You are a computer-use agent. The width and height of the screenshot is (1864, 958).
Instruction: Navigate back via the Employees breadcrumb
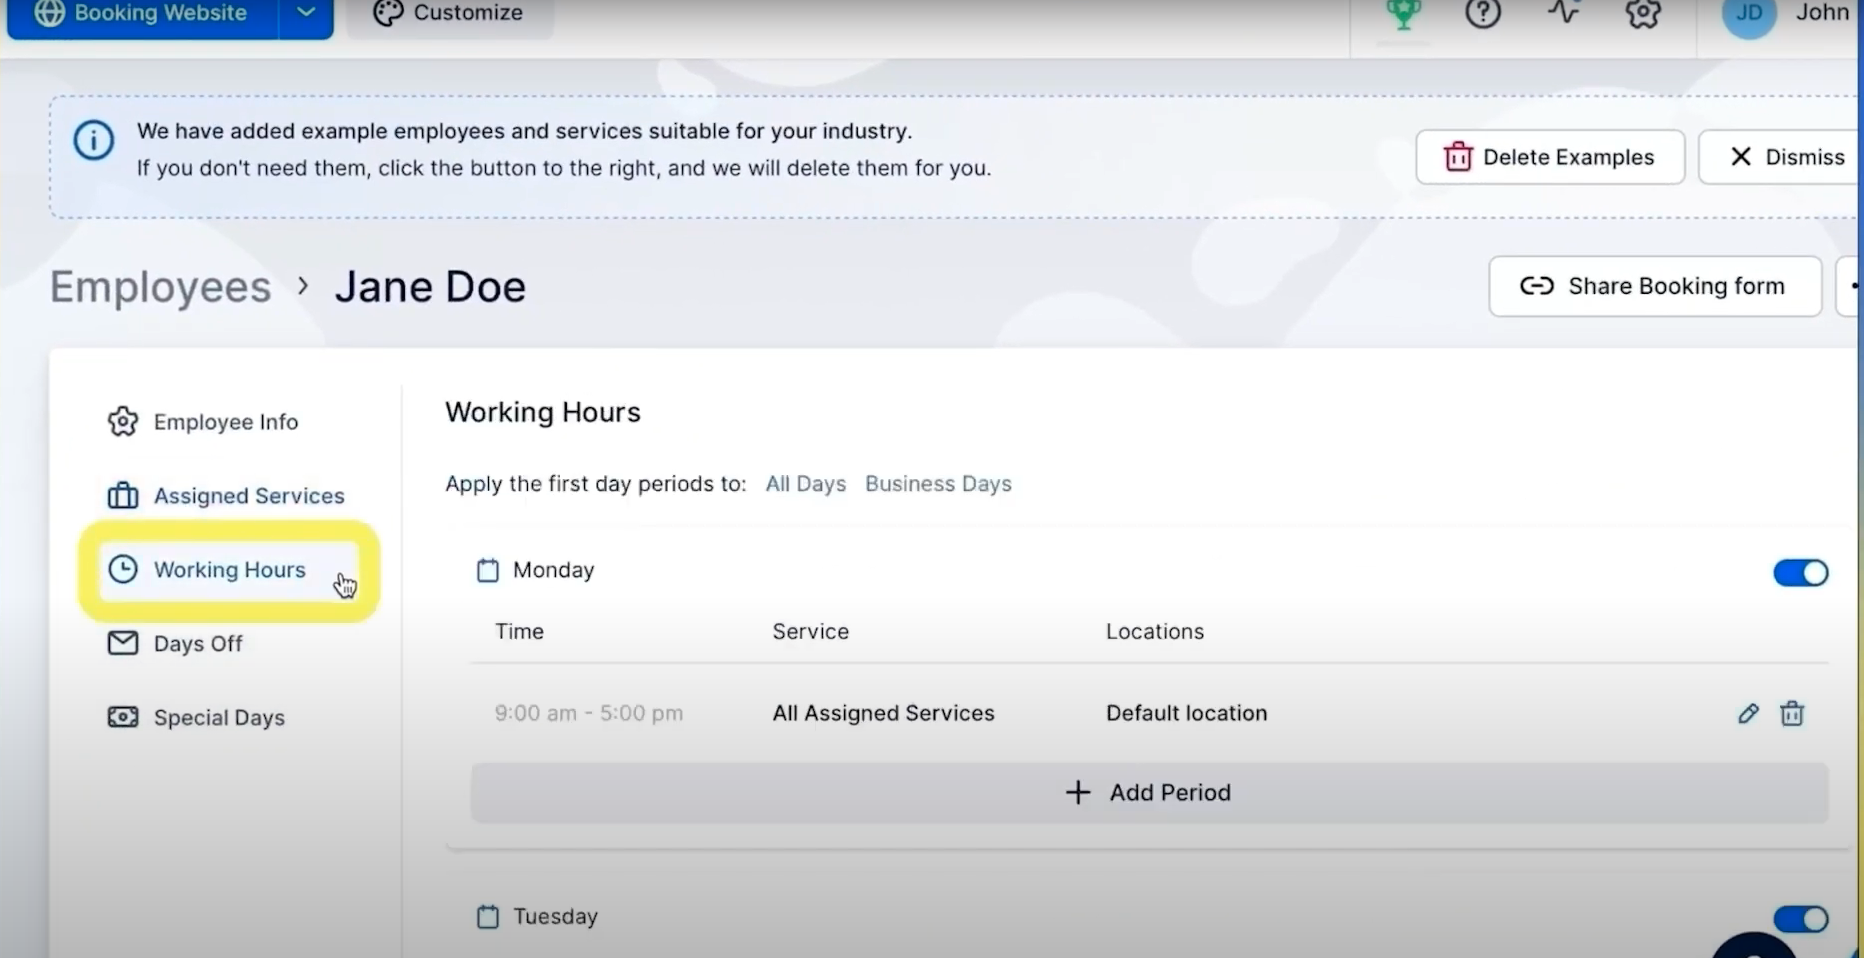tap(160, 287)
